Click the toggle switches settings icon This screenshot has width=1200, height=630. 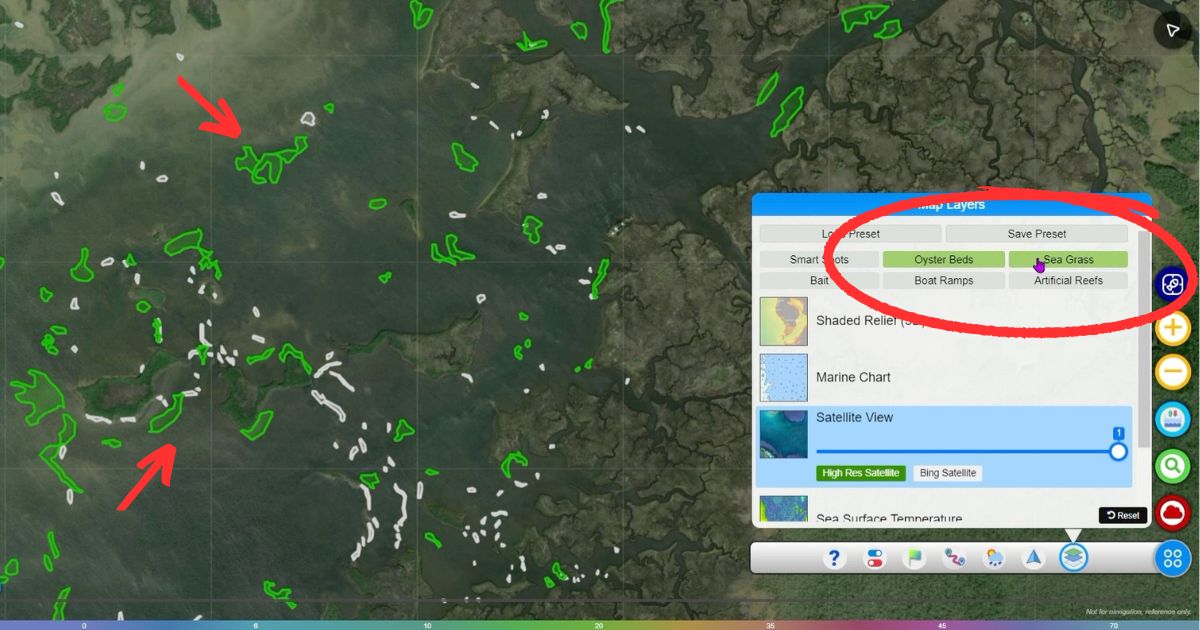pos(875,558)
